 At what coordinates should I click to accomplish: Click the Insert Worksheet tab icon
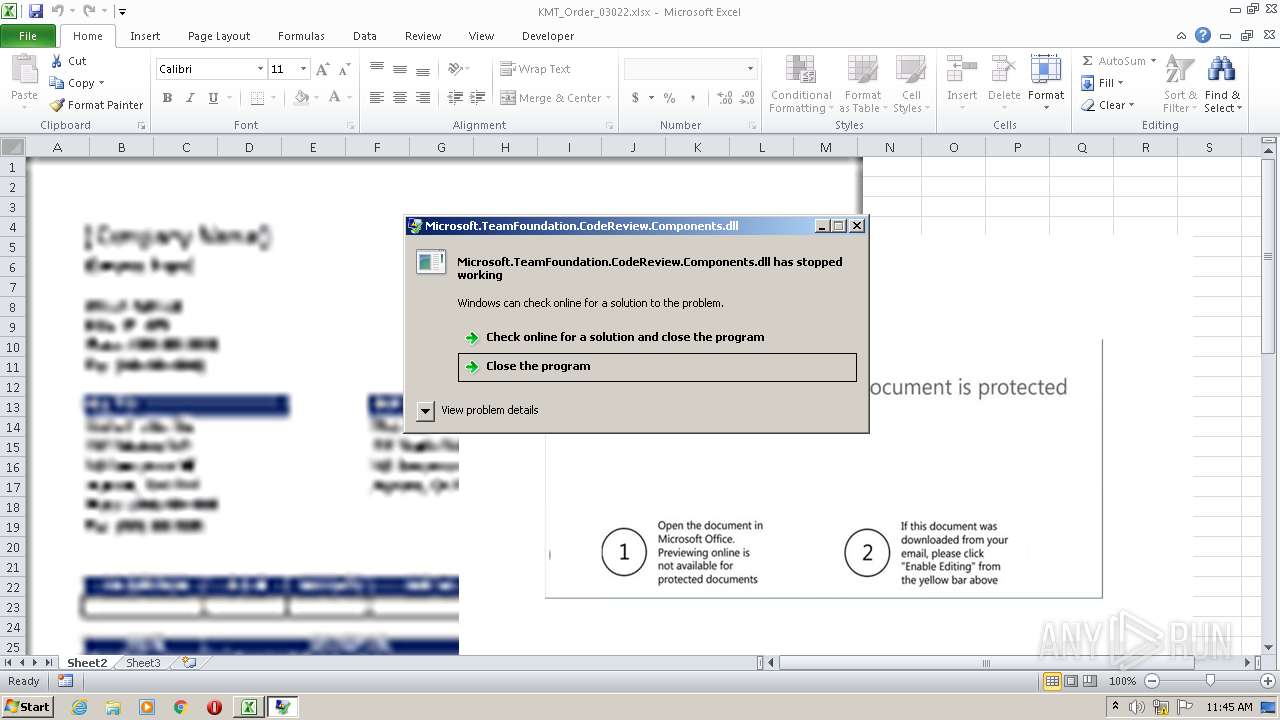click(189, 663)
